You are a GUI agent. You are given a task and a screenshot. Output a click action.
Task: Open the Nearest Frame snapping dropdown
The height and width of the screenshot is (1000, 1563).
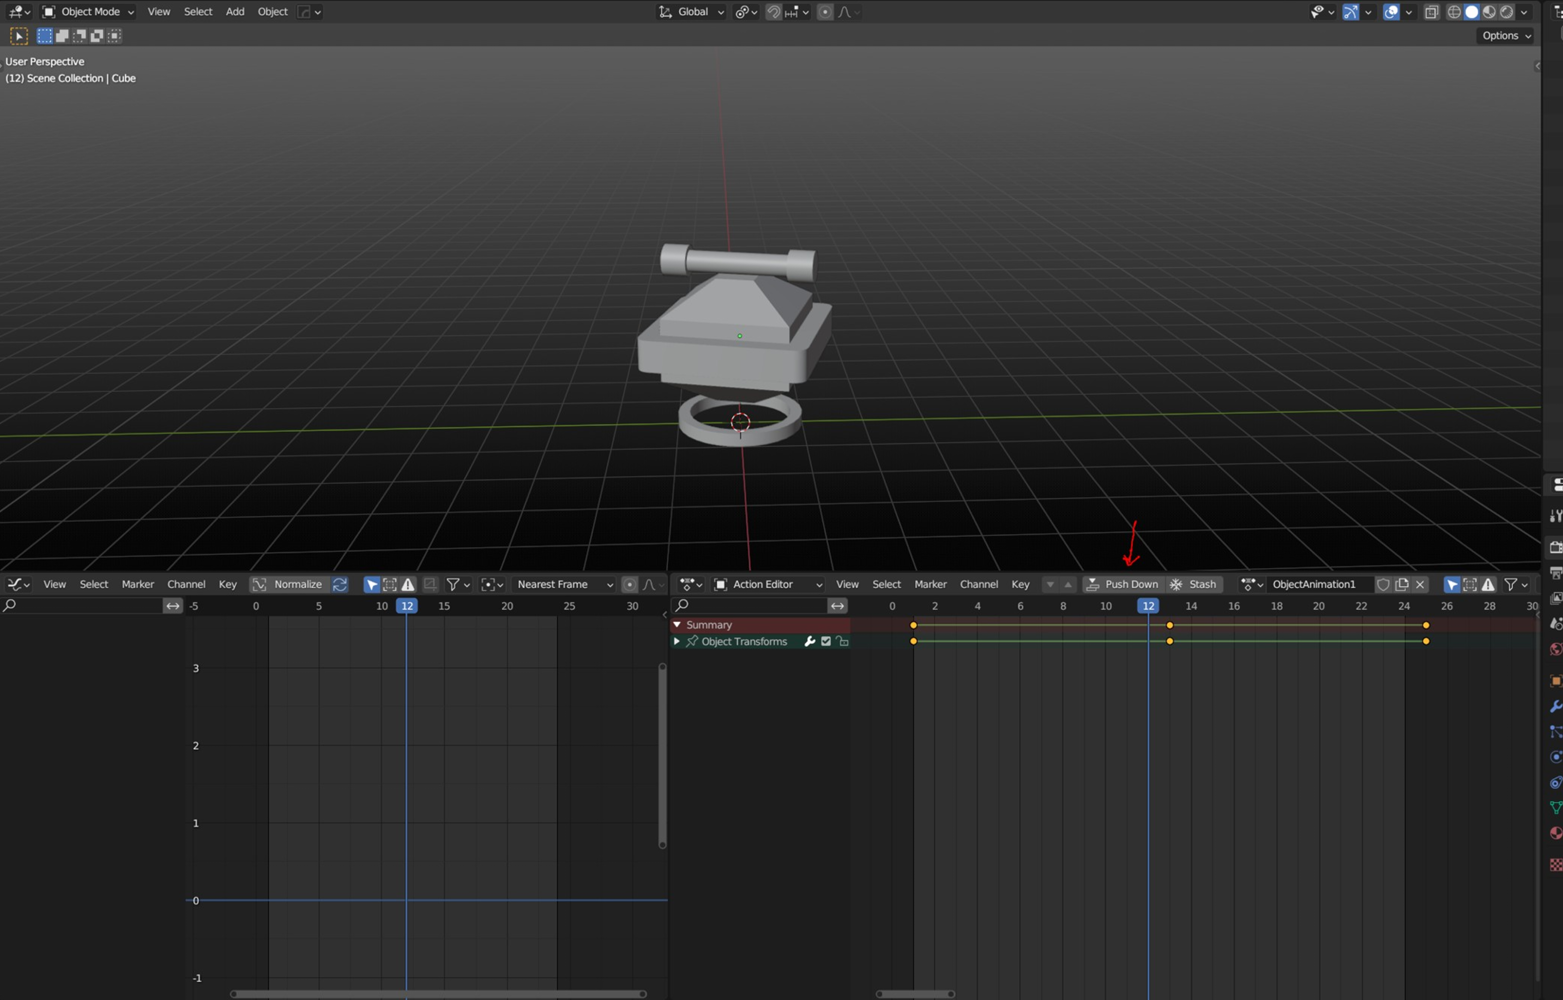tap(565, 584)
